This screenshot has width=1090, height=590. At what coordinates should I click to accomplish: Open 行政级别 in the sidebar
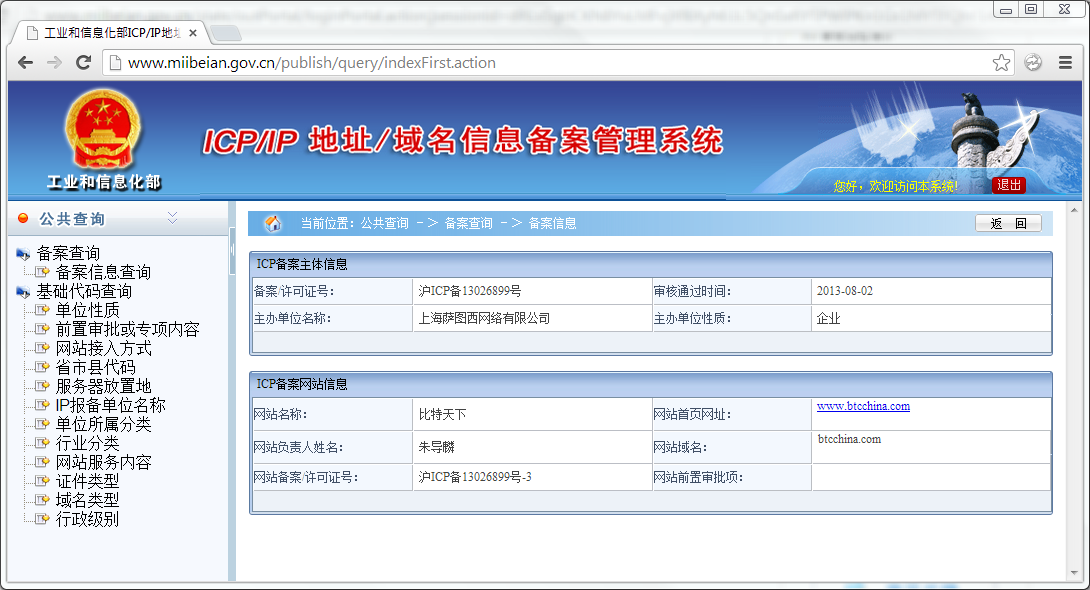point(88,518)
